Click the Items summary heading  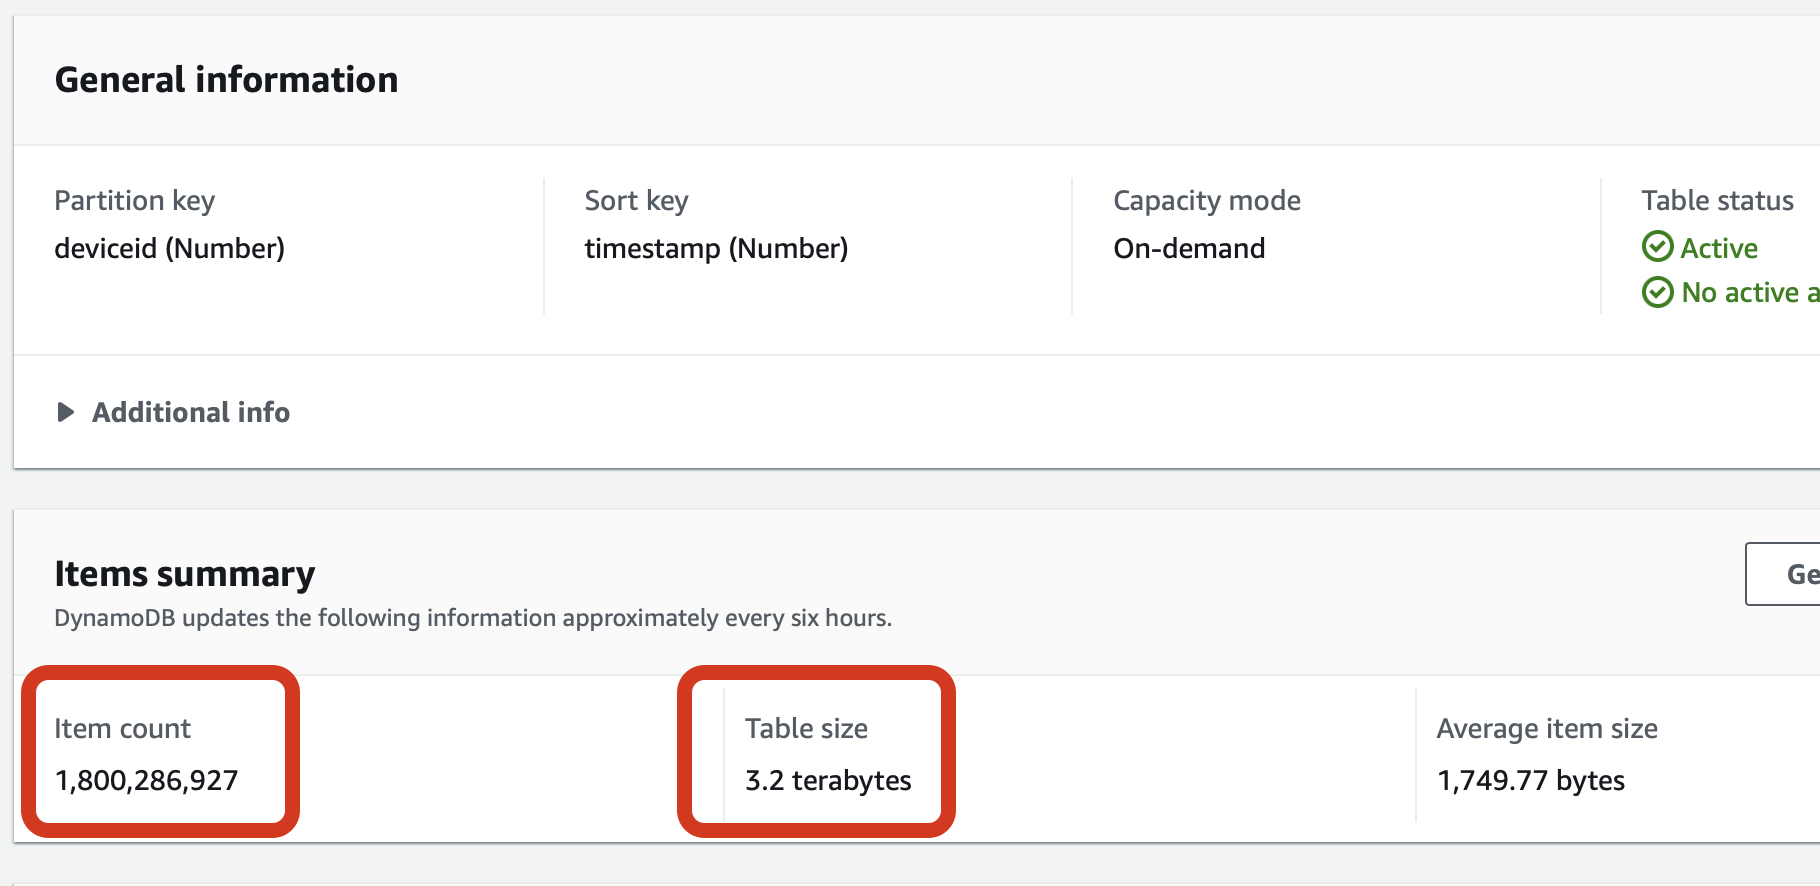[185, 574]
